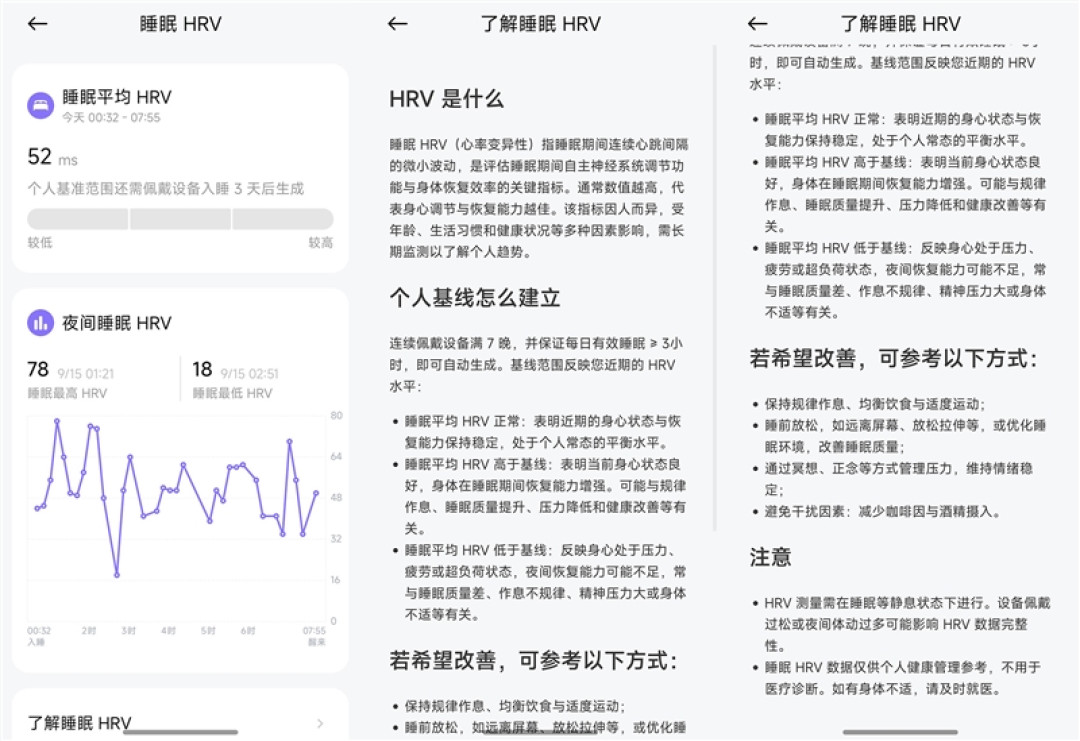
Task: Tap the 注意 heading on right screen
Action: (770, 556)
